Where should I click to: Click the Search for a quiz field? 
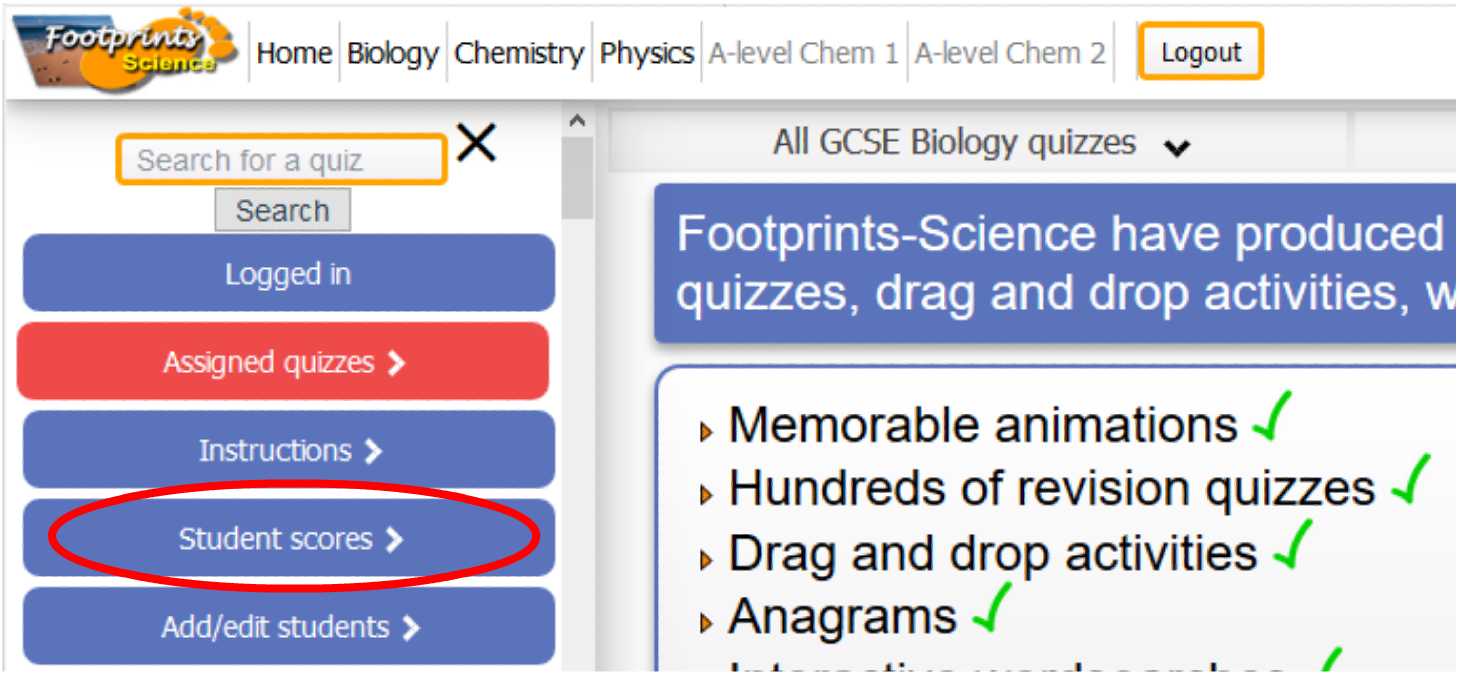click(281, 160)
